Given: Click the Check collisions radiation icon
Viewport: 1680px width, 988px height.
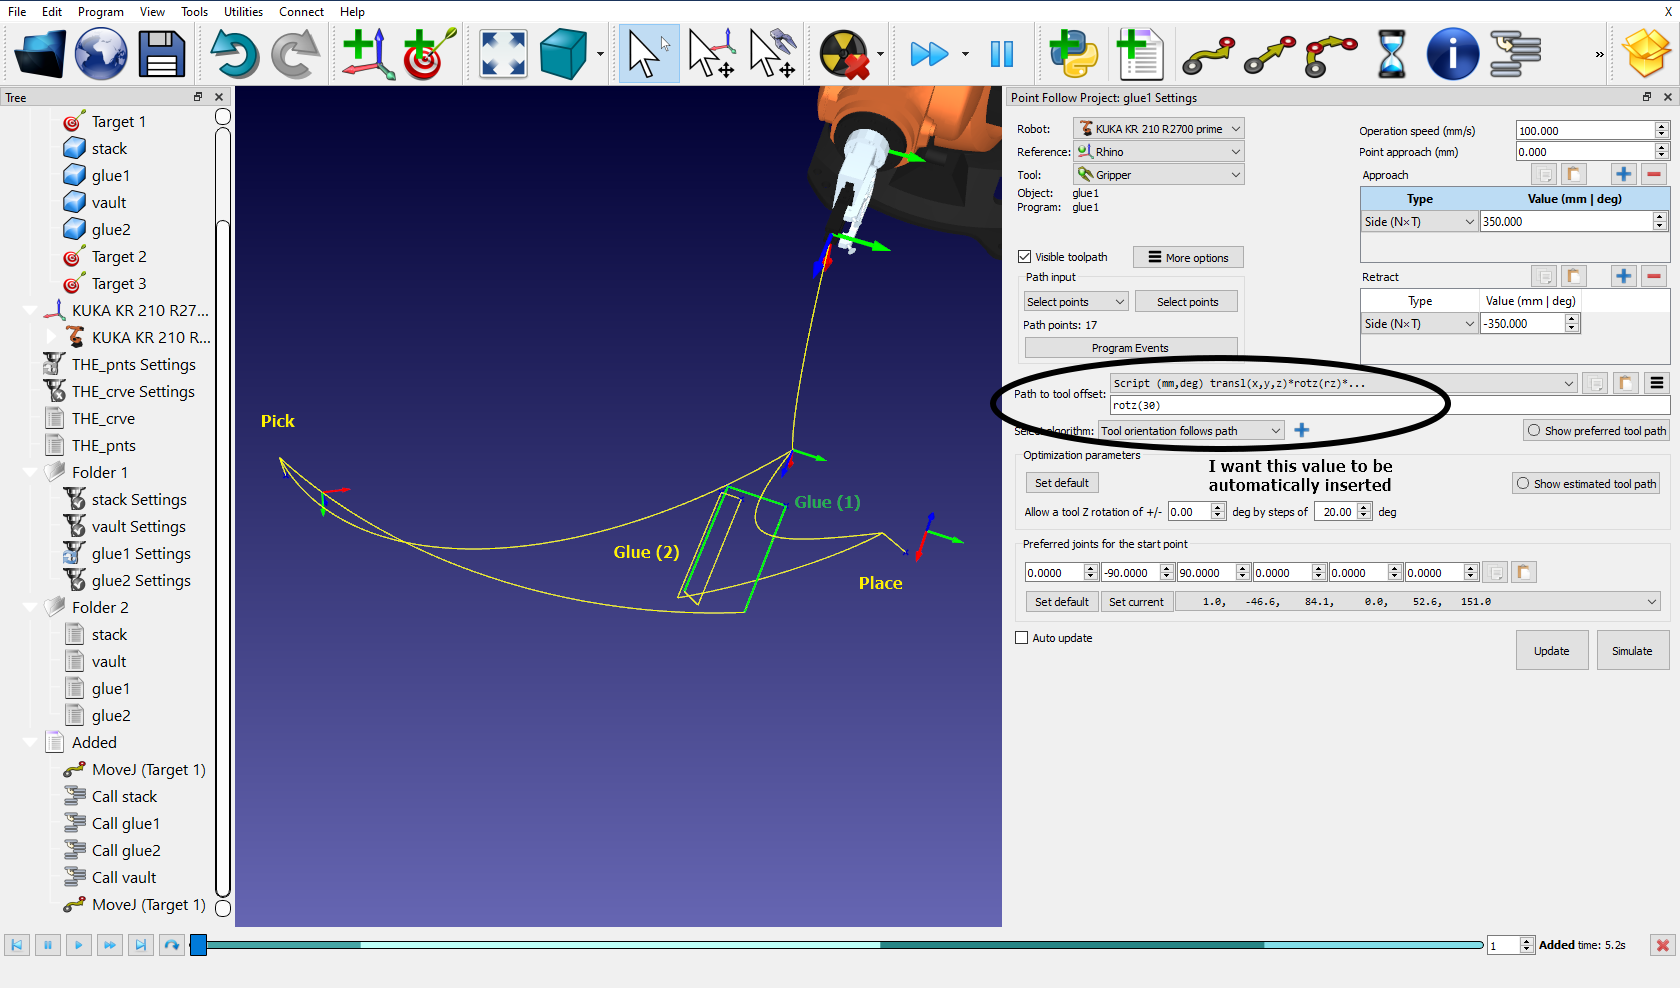Looking at the screenshot, I should click(843, 54).
